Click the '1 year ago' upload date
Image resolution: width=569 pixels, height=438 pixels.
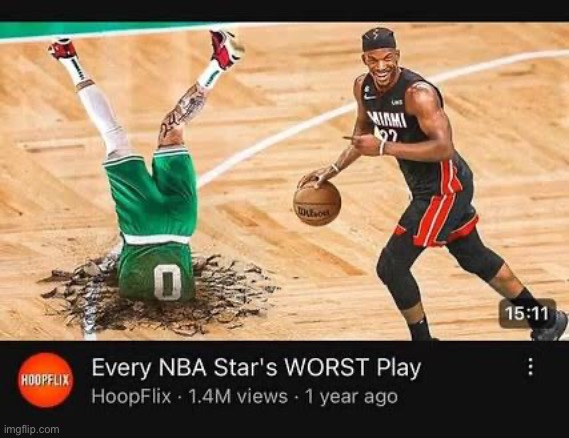pos(351,396)
